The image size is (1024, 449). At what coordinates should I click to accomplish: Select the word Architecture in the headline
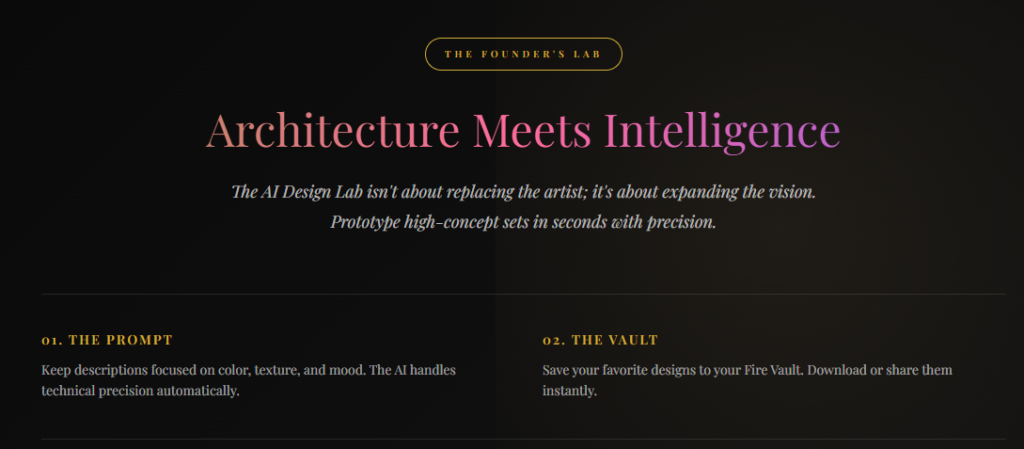tap(332, 131)
